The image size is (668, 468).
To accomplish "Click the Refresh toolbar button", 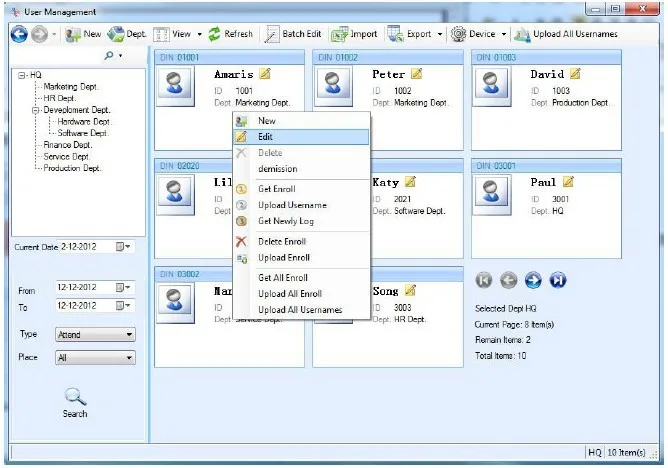I will pos(230,34).
